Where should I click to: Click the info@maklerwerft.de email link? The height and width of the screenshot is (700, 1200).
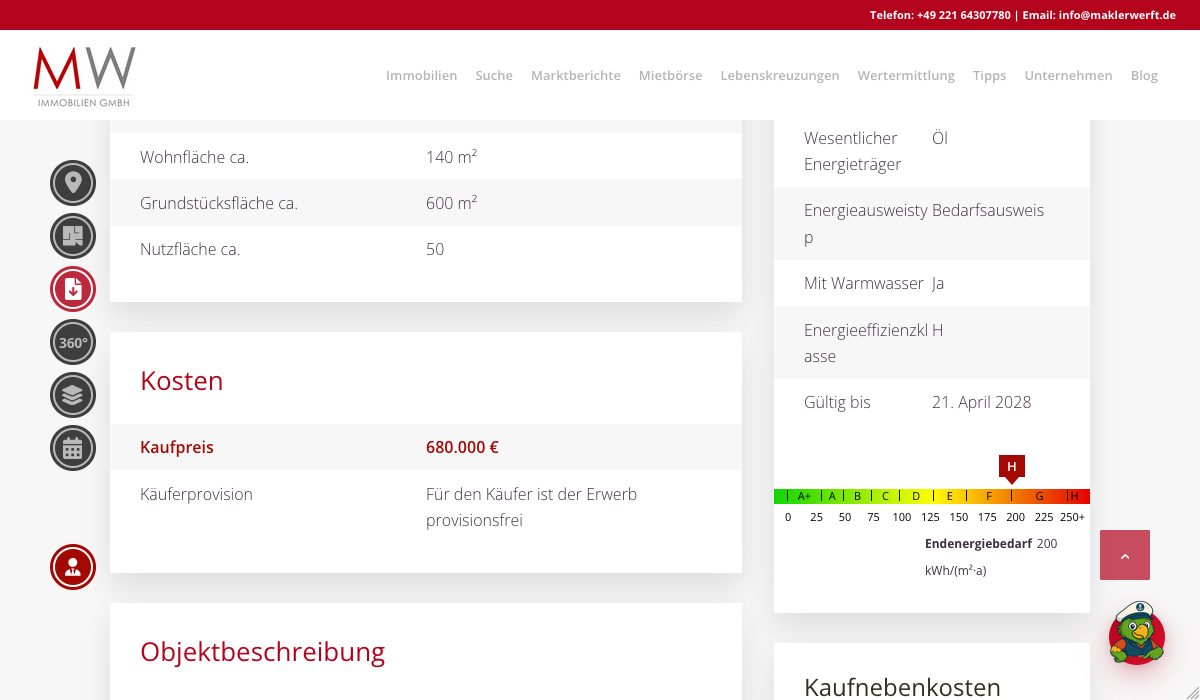1117,15
